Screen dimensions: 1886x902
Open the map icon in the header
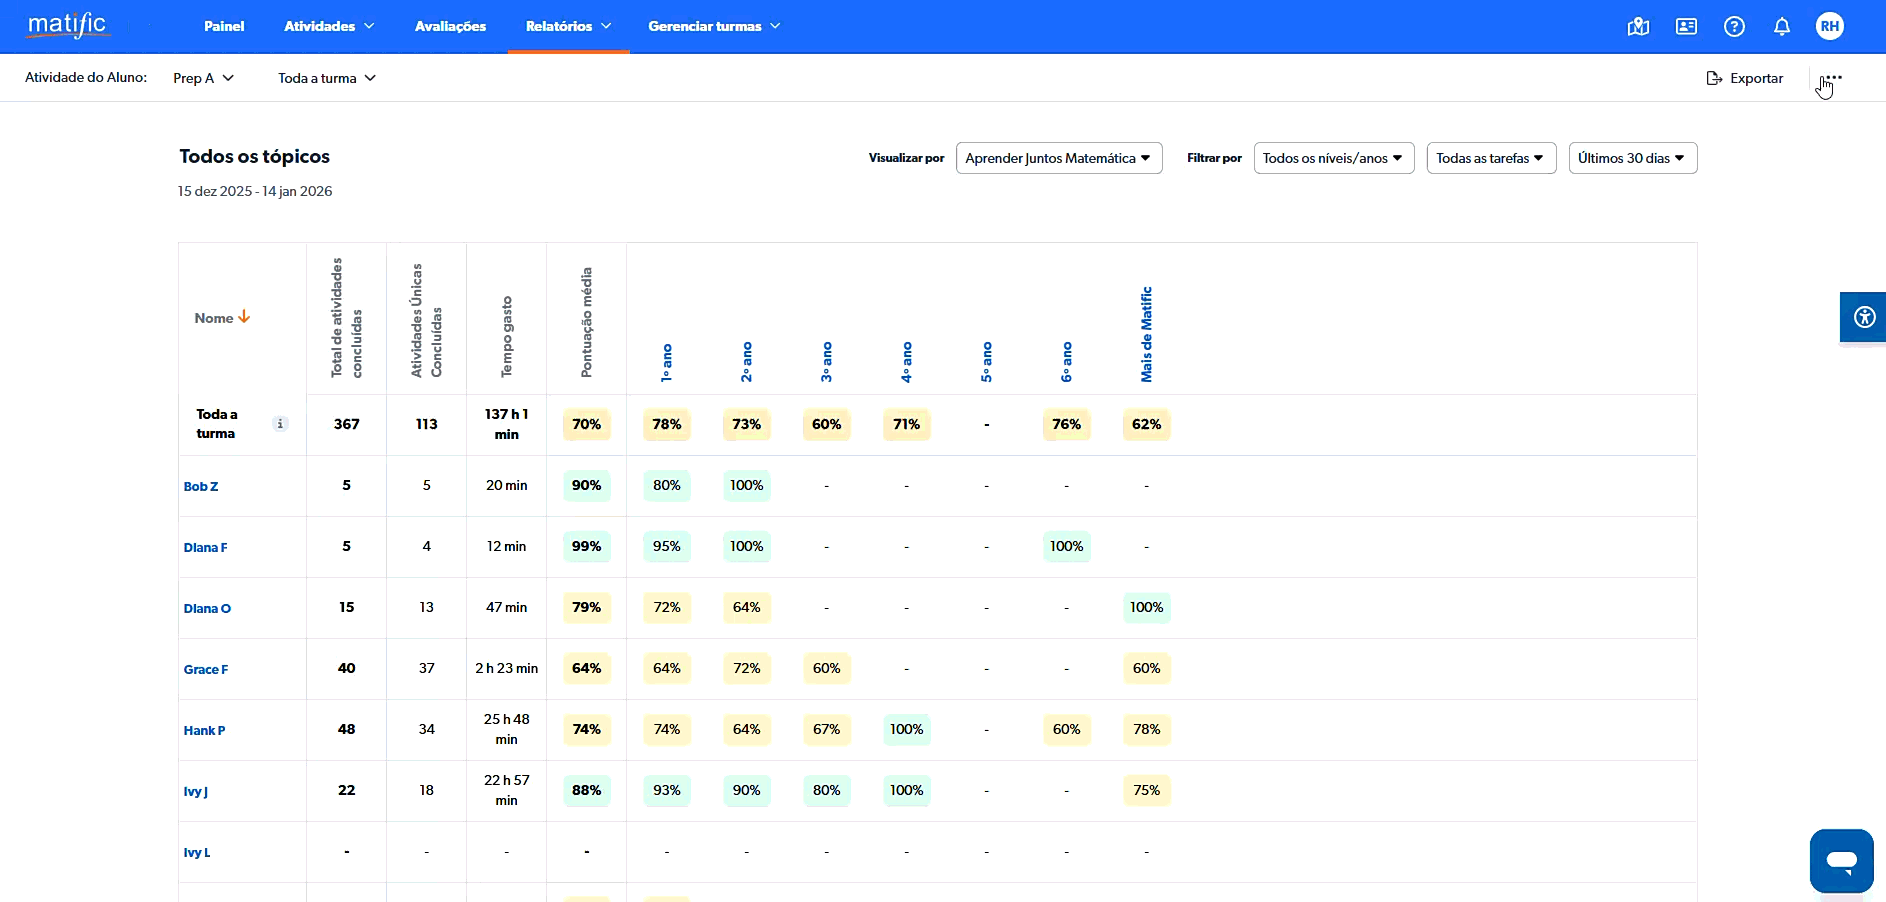1638,27
